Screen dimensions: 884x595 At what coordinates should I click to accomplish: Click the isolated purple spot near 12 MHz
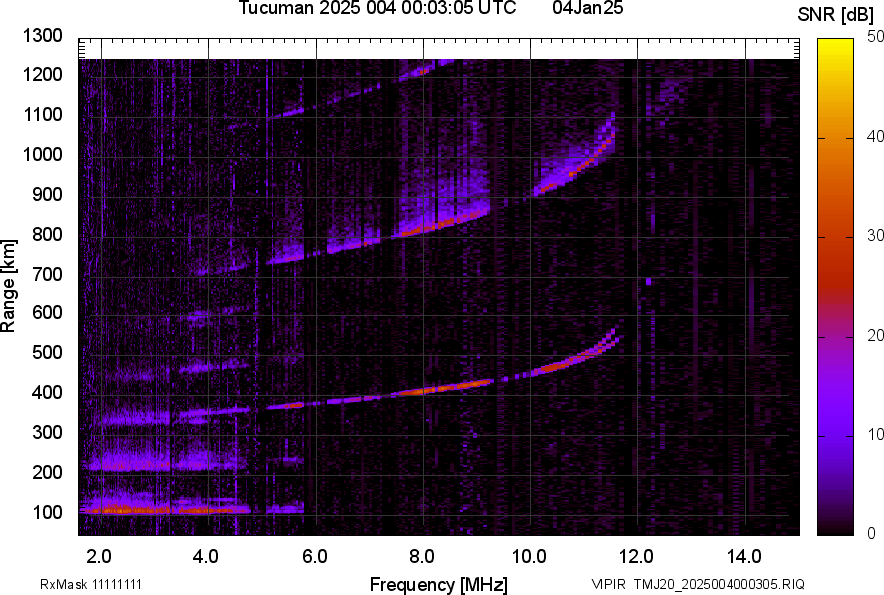click(648, 281)
